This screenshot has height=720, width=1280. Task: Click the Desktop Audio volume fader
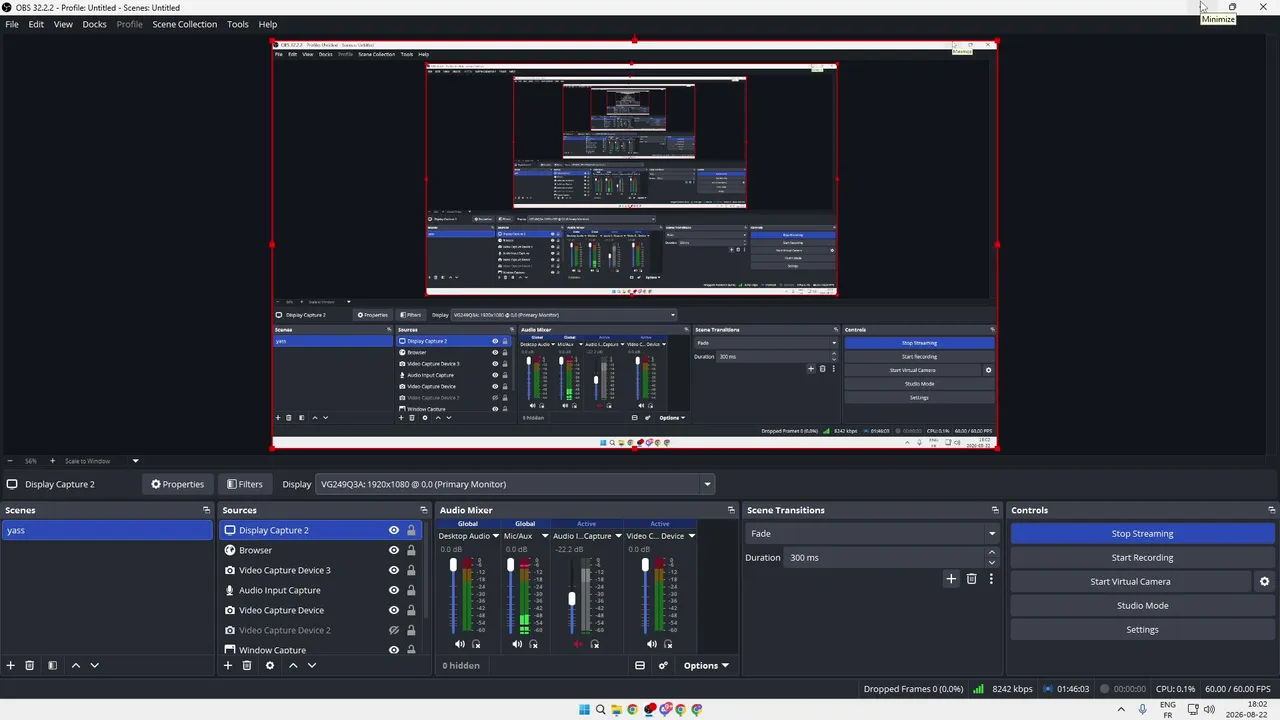(x=453, y=566)
